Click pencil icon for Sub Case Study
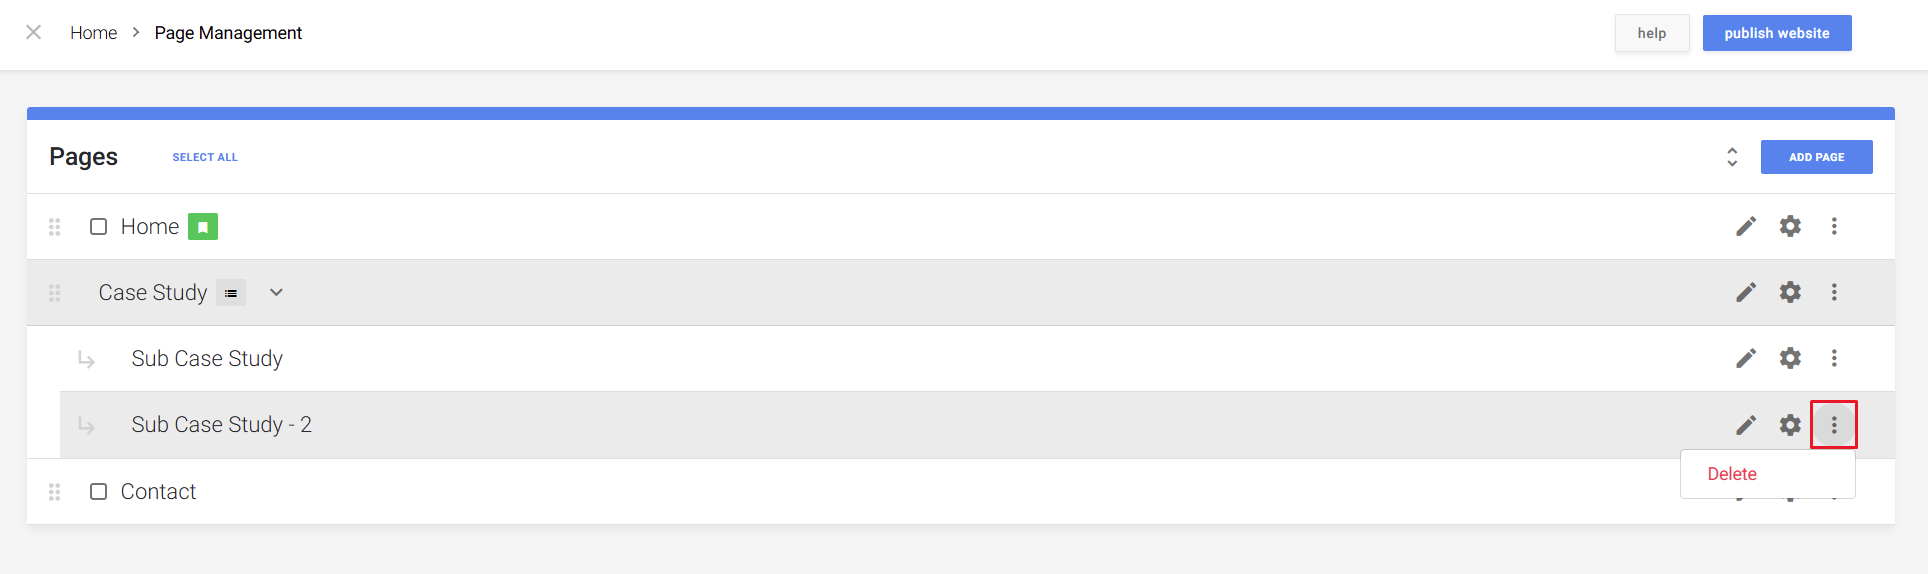 [x=1746, y=358]
